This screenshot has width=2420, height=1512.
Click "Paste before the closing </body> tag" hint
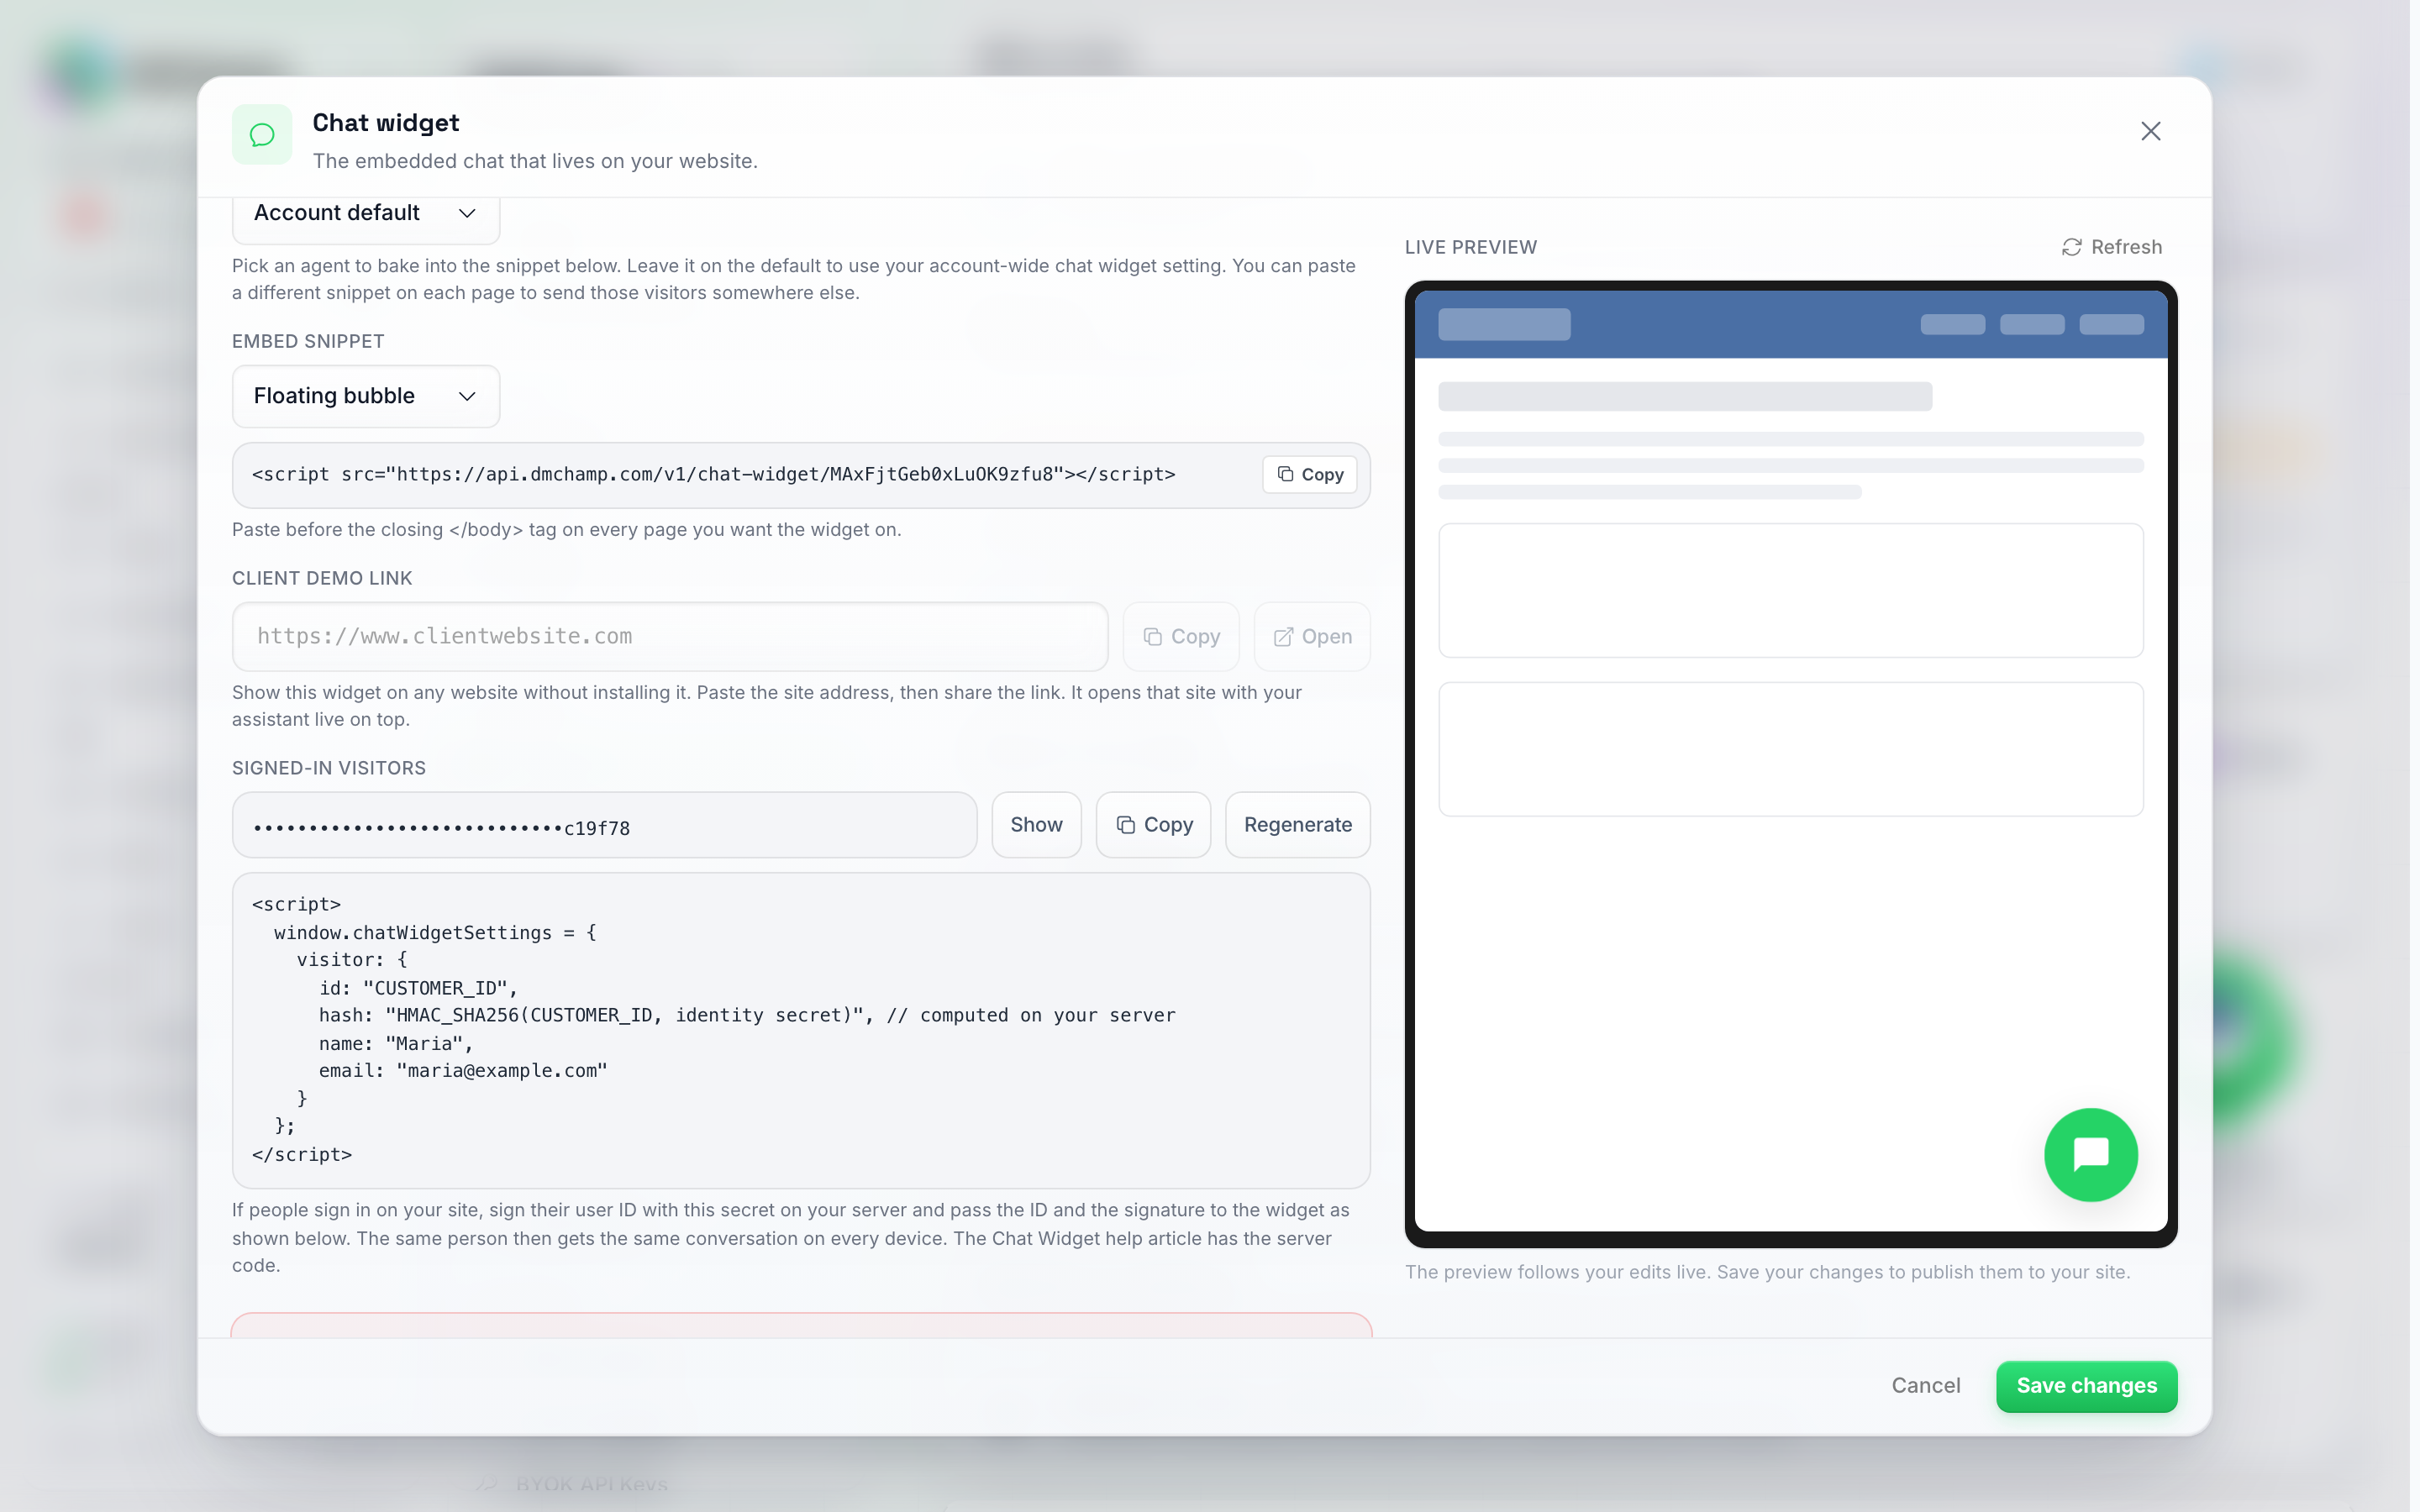[x=566, y=530]
